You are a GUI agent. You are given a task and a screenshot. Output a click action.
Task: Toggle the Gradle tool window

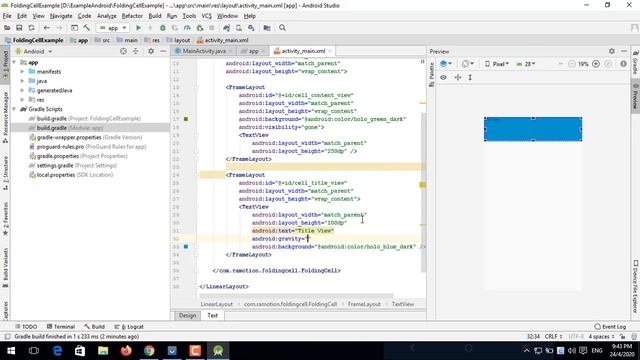tap(636, 62)
